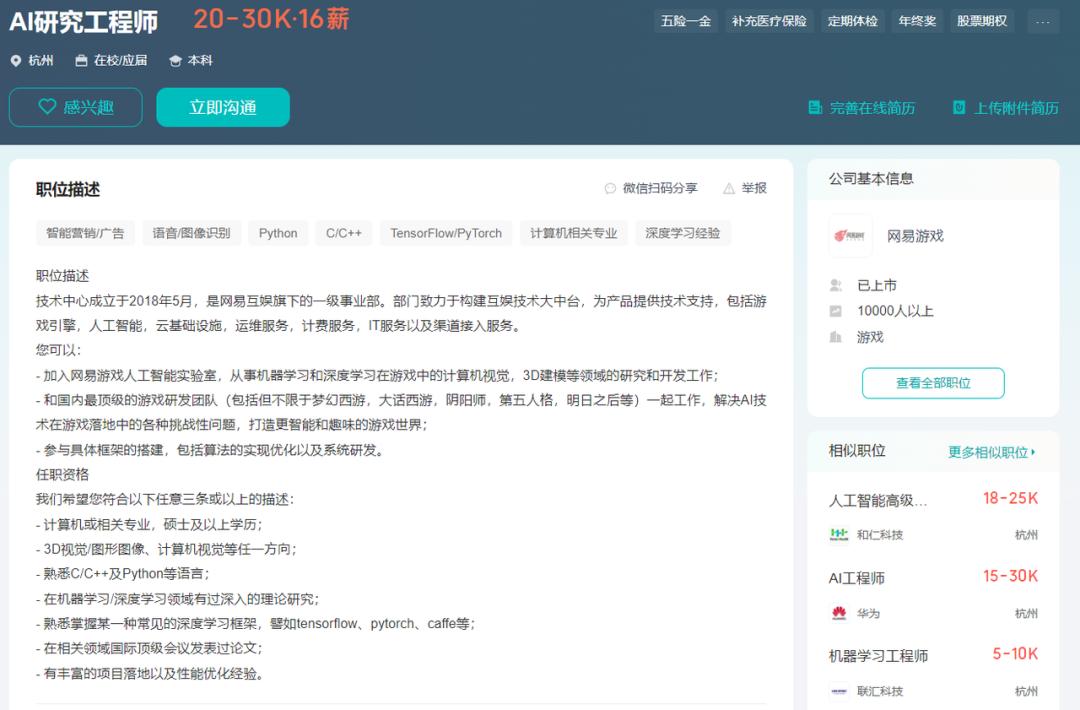The image size is (1080, 710).
Task: Click the 深度学习经验 tag
Action: (683, 233)
